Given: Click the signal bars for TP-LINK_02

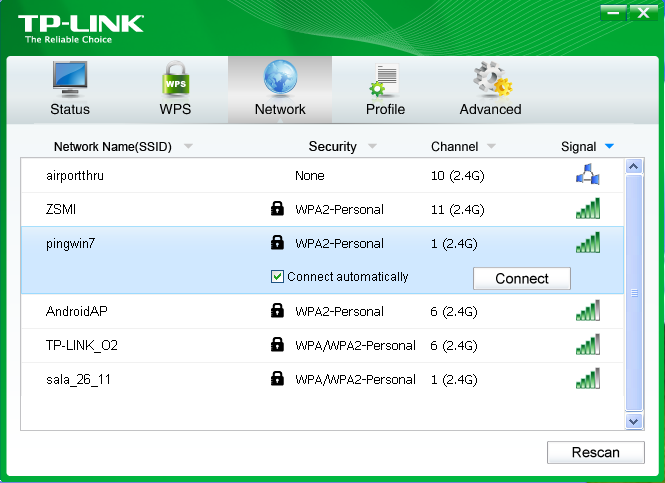Looking at the screenshot, I should (588, 344).
